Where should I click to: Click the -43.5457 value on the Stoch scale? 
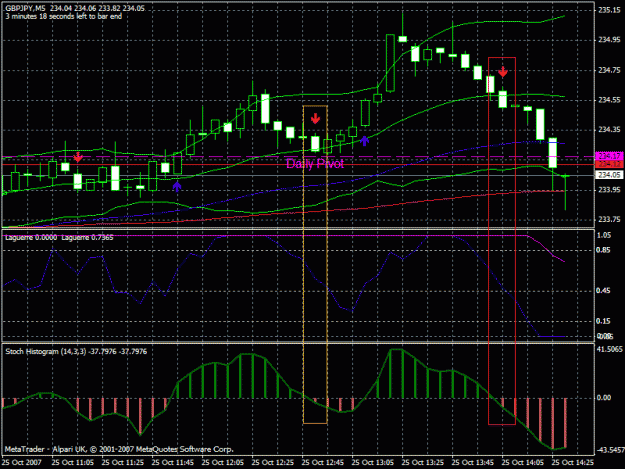[609, 450]
